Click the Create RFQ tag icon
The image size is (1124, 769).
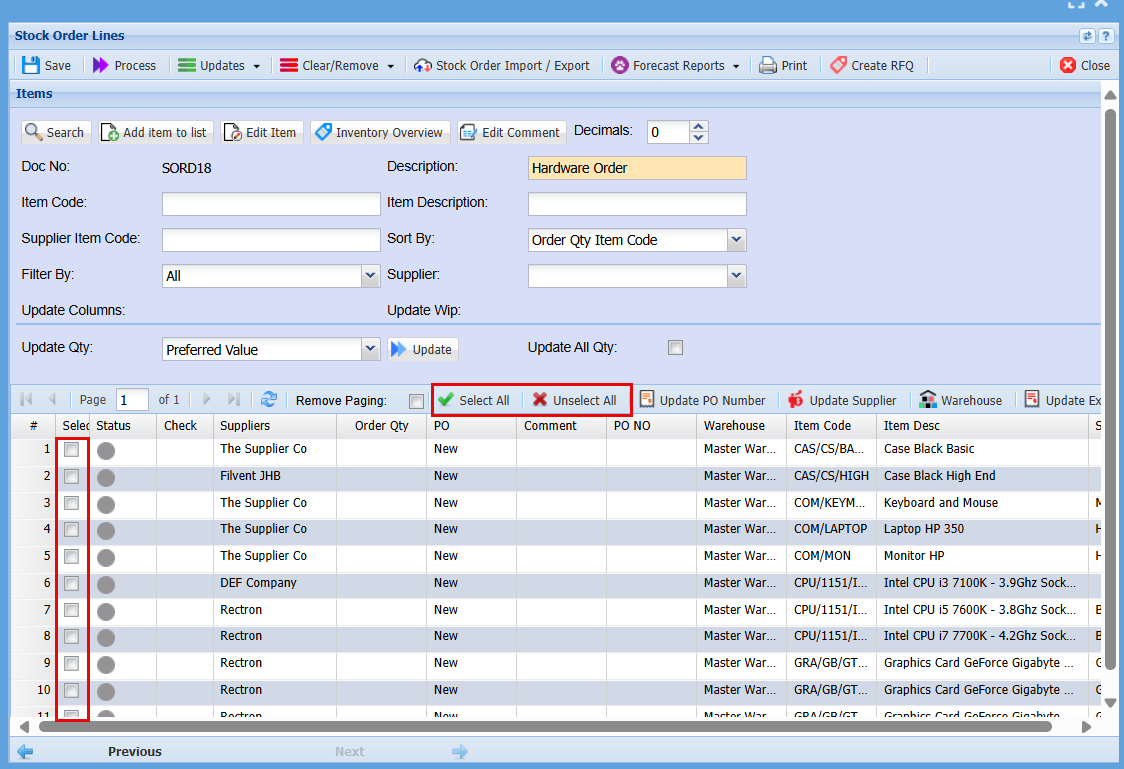[x=838, y=65]
